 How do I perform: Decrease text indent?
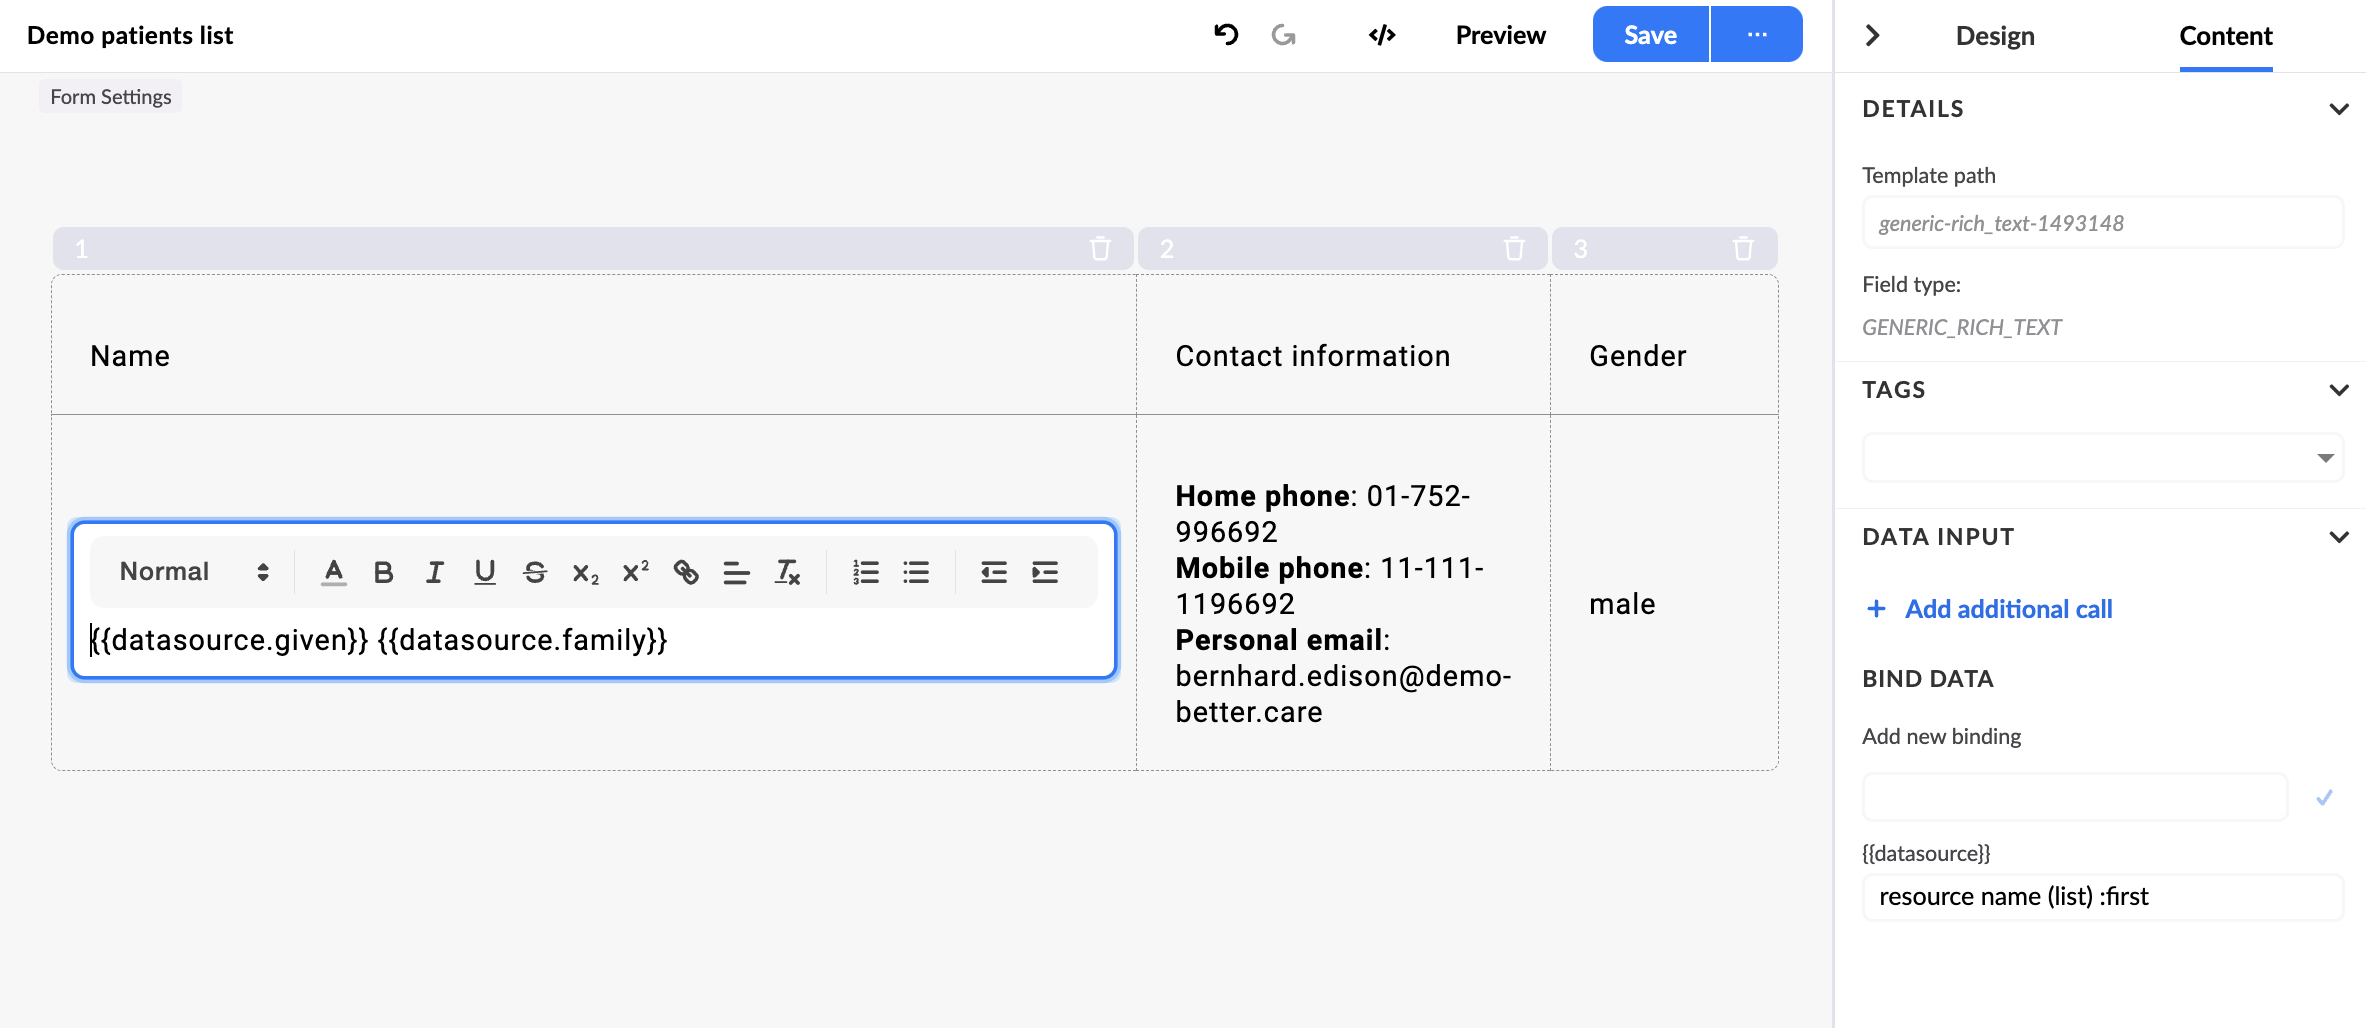[994, 572]
